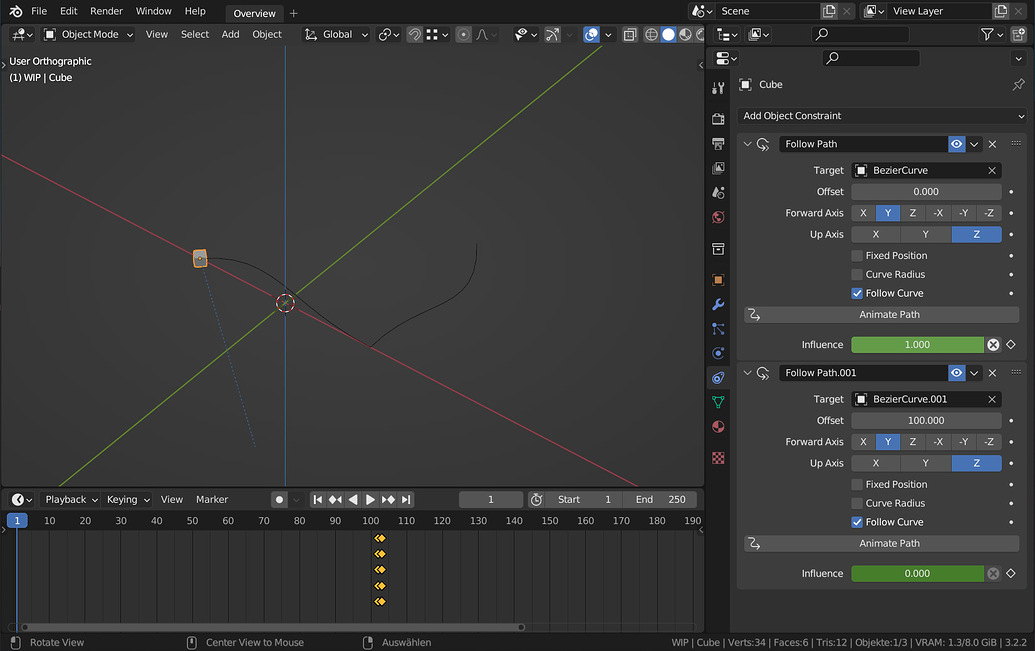1035x651 pixels.
Task: Open the Material properties tab
Action: [718, 427]
